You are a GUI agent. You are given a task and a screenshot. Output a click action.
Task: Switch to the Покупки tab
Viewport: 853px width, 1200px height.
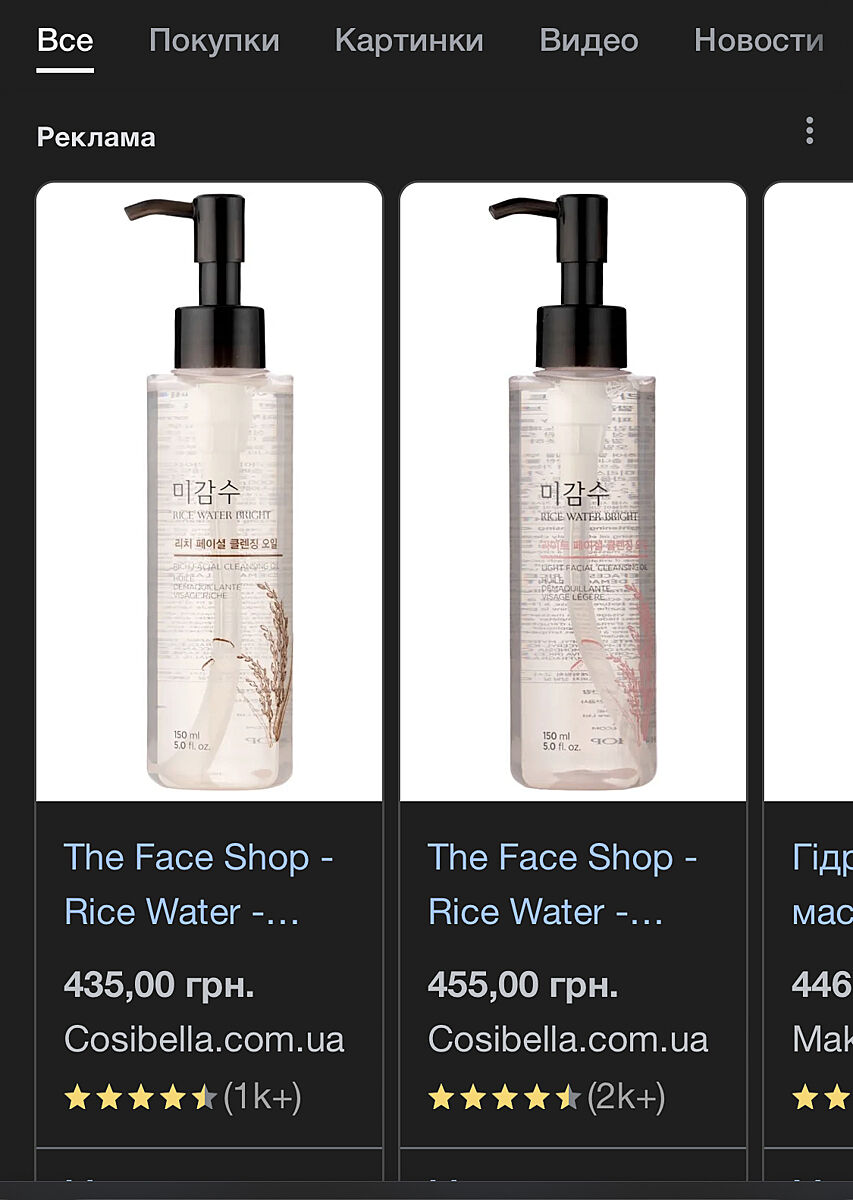point(214,41)
